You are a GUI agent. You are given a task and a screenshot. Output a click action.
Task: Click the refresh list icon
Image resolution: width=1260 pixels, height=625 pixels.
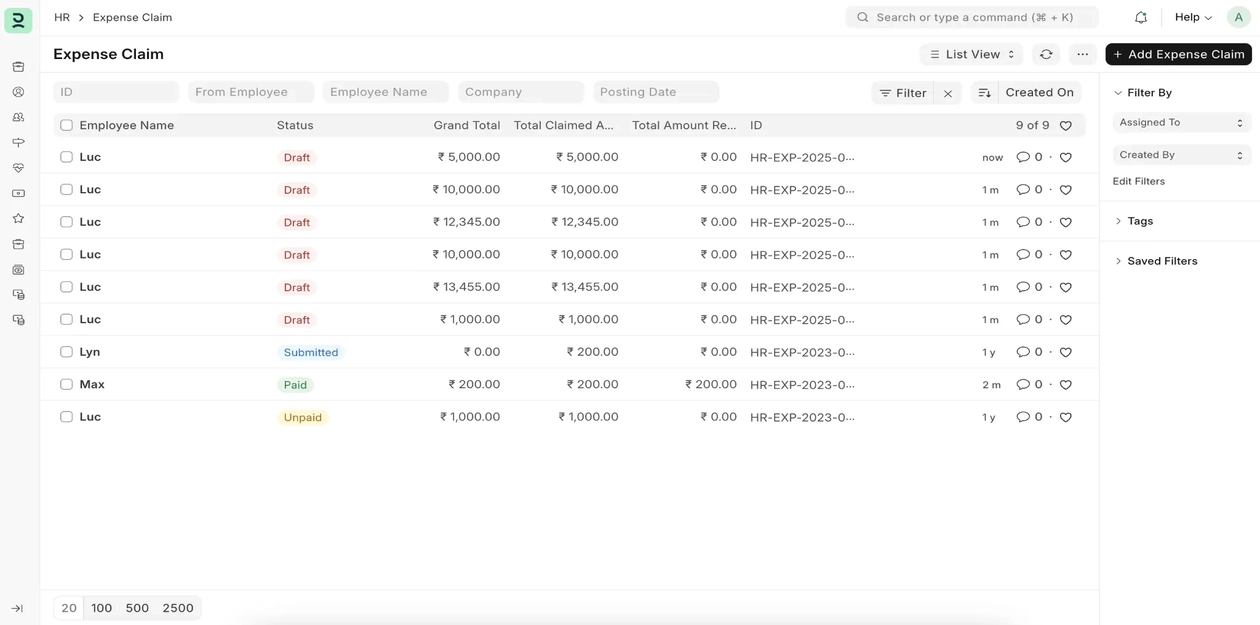point(1046,54)
